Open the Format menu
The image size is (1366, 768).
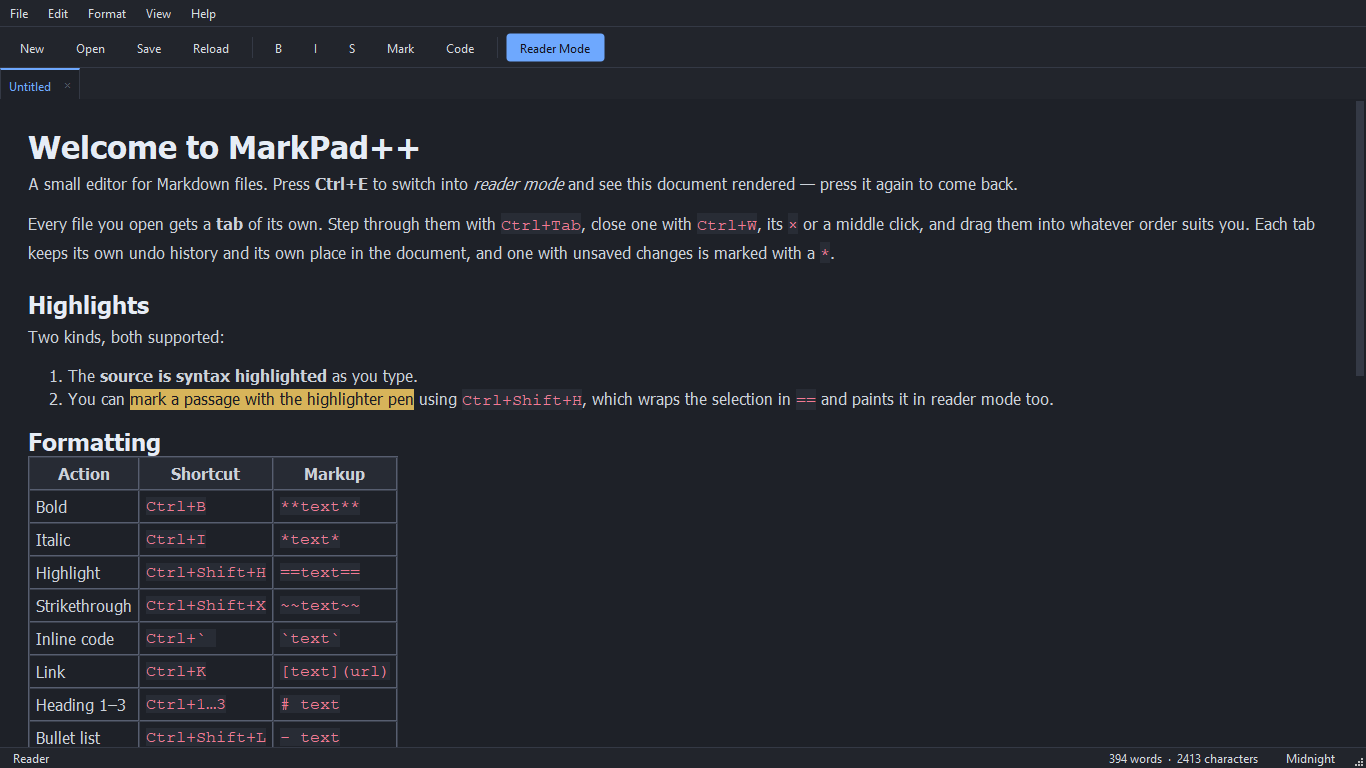pos(107,14)
